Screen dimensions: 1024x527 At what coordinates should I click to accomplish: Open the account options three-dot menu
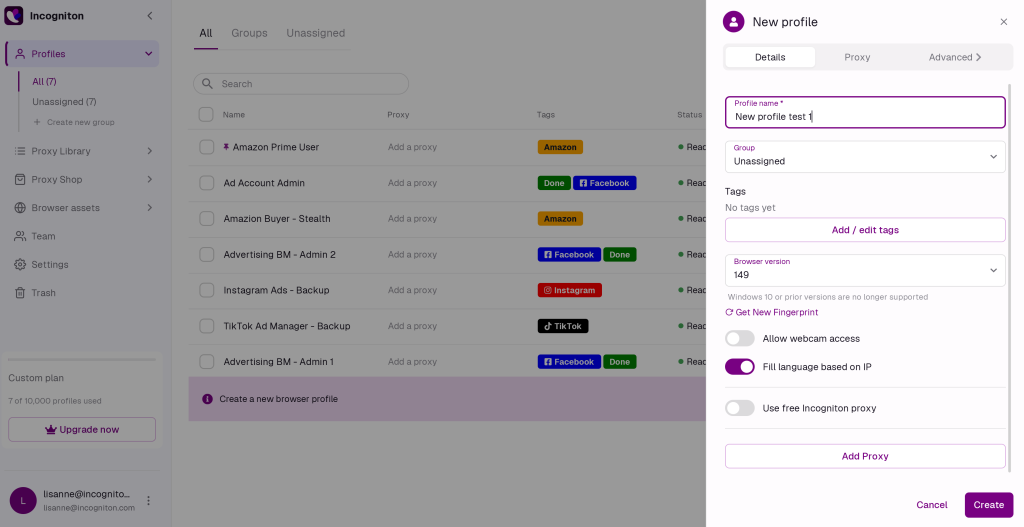(148, 501)
